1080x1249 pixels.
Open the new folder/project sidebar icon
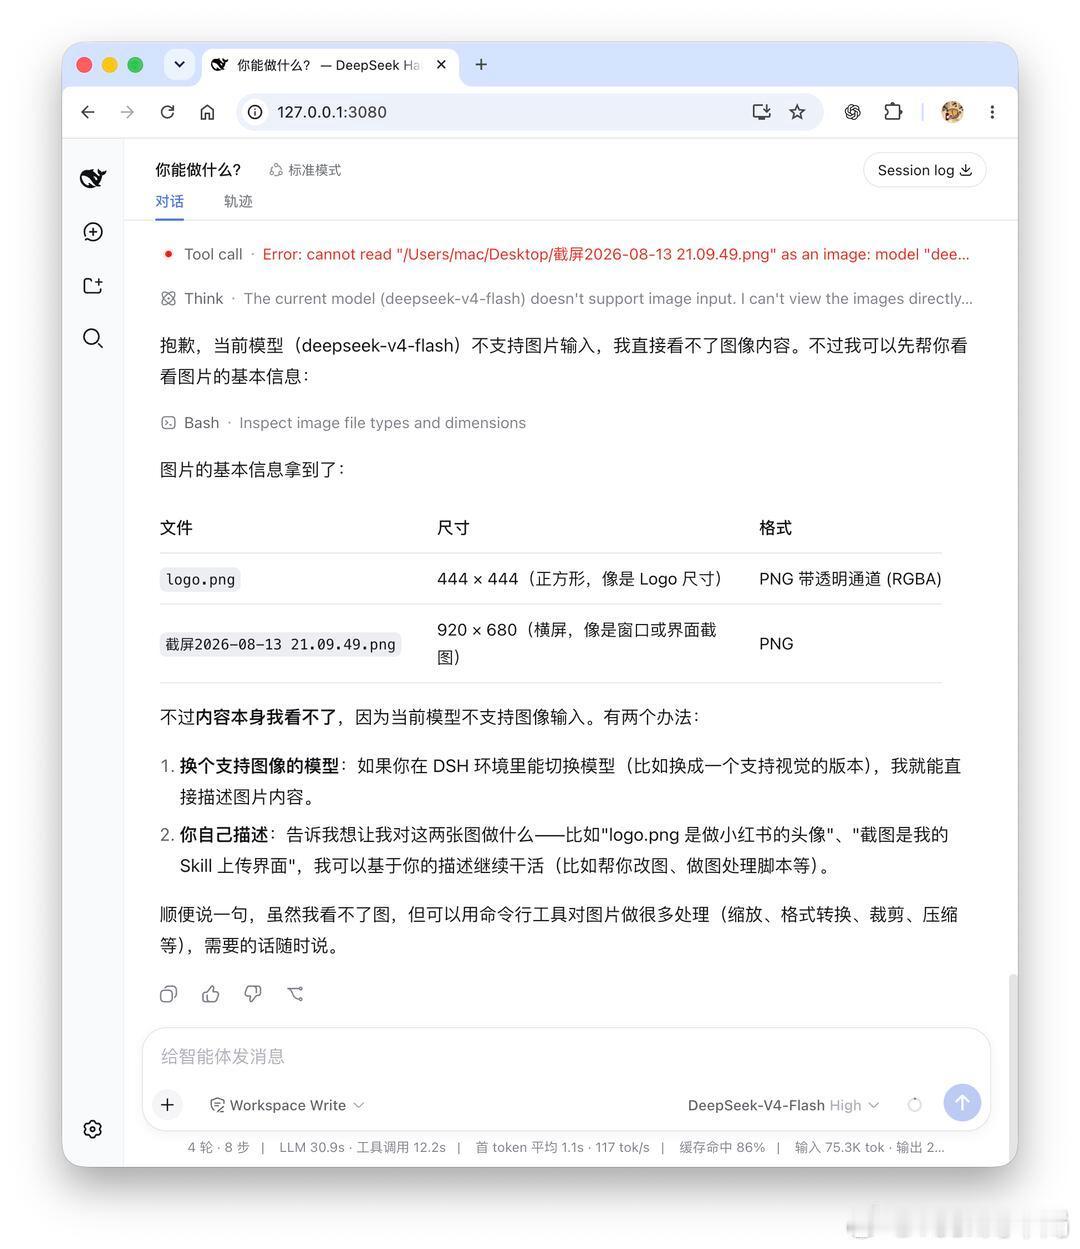click(x=93, y=286)
